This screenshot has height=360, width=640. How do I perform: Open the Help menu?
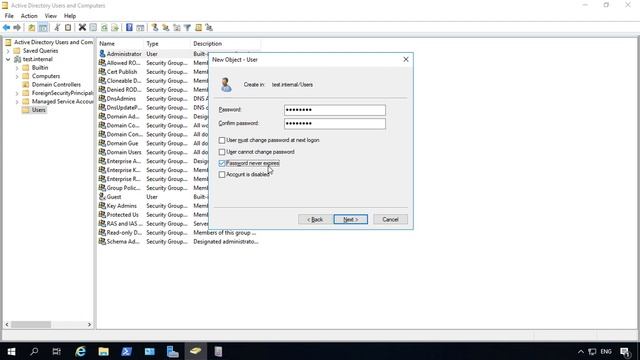click(x=70, y=16)
